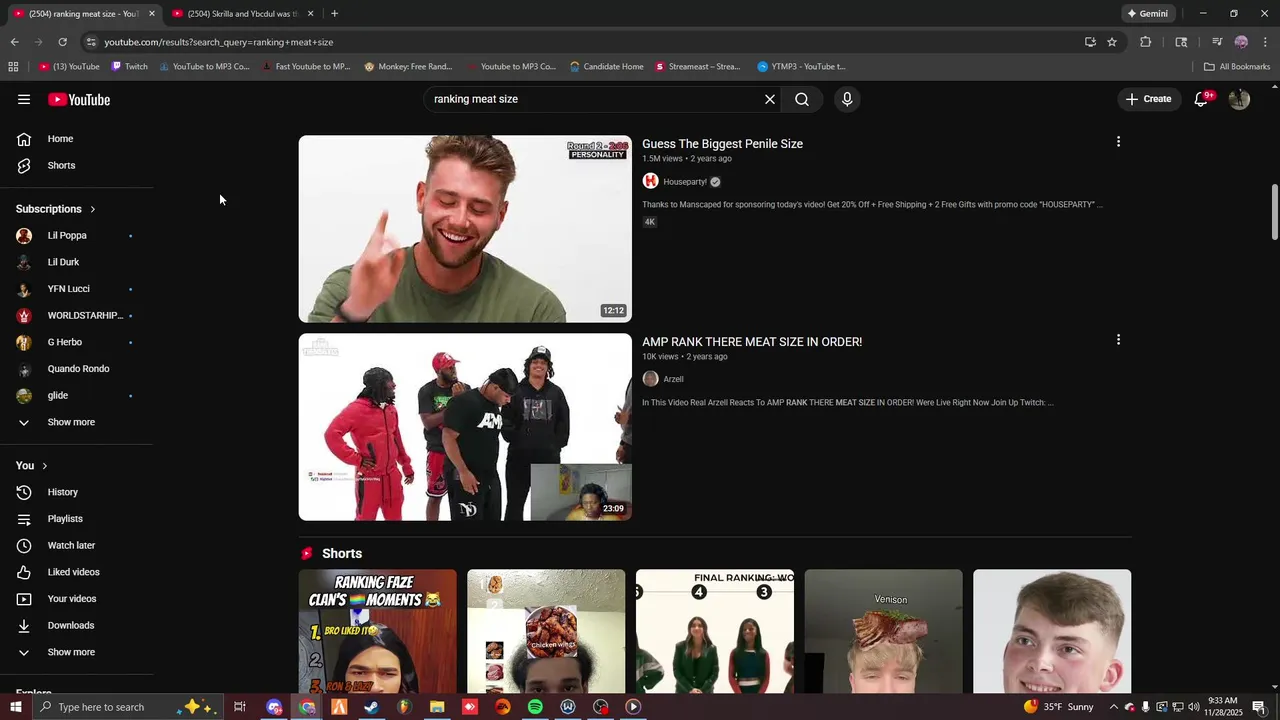Click the address bar URL
The height and width of the screenshot is (720, 1280).
219,42
